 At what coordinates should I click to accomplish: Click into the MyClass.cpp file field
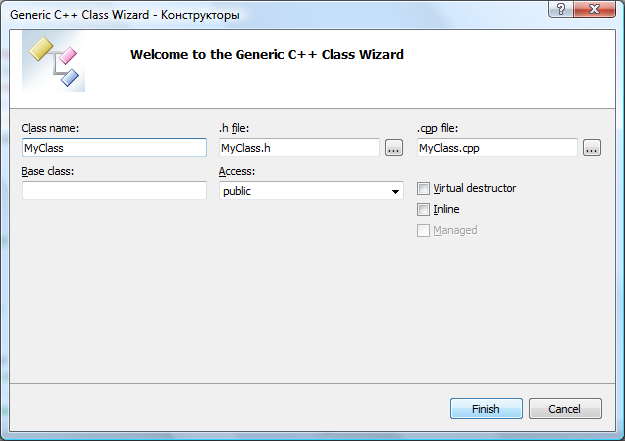click(497, 148)
